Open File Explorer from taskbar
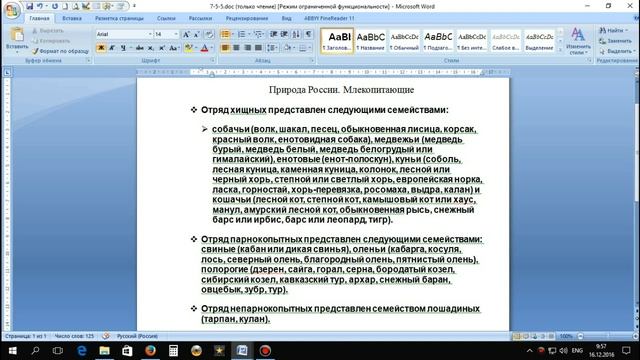 [104, 350]
